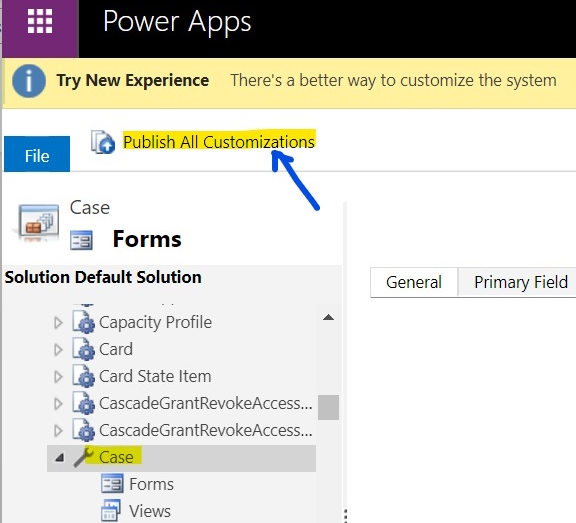Screen dimensions: 576x523
Task: Switch to the General tab
Action: point(414,282)
